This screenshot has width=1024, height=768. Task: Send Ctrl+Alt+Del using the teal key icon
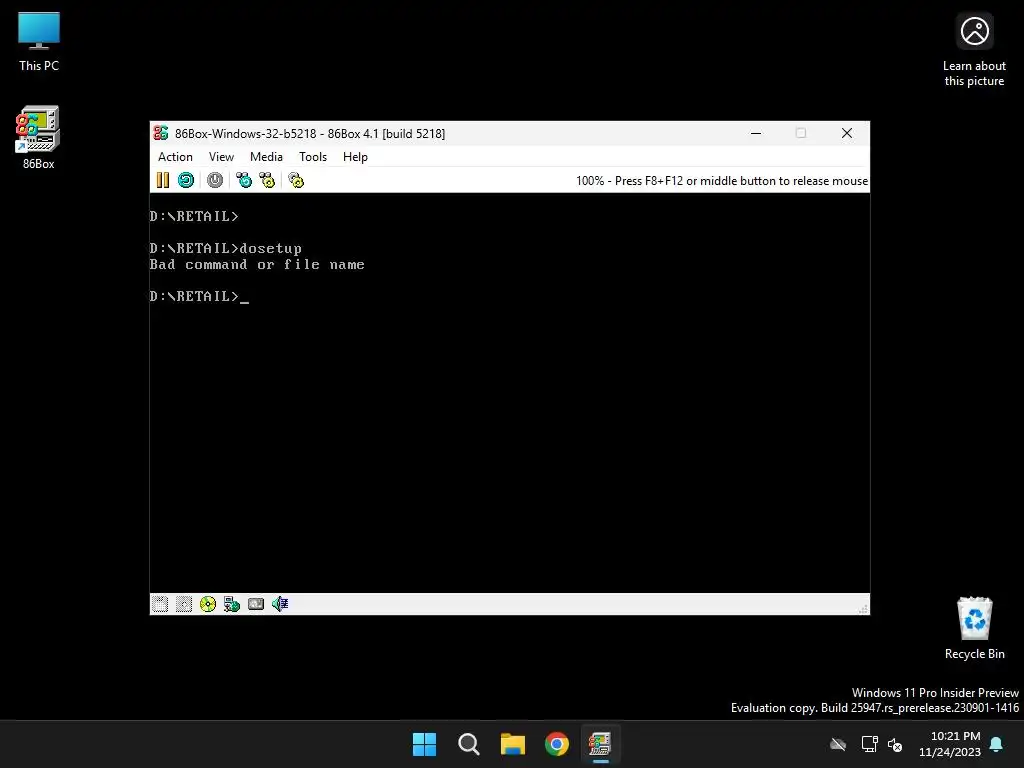point(244,180)
